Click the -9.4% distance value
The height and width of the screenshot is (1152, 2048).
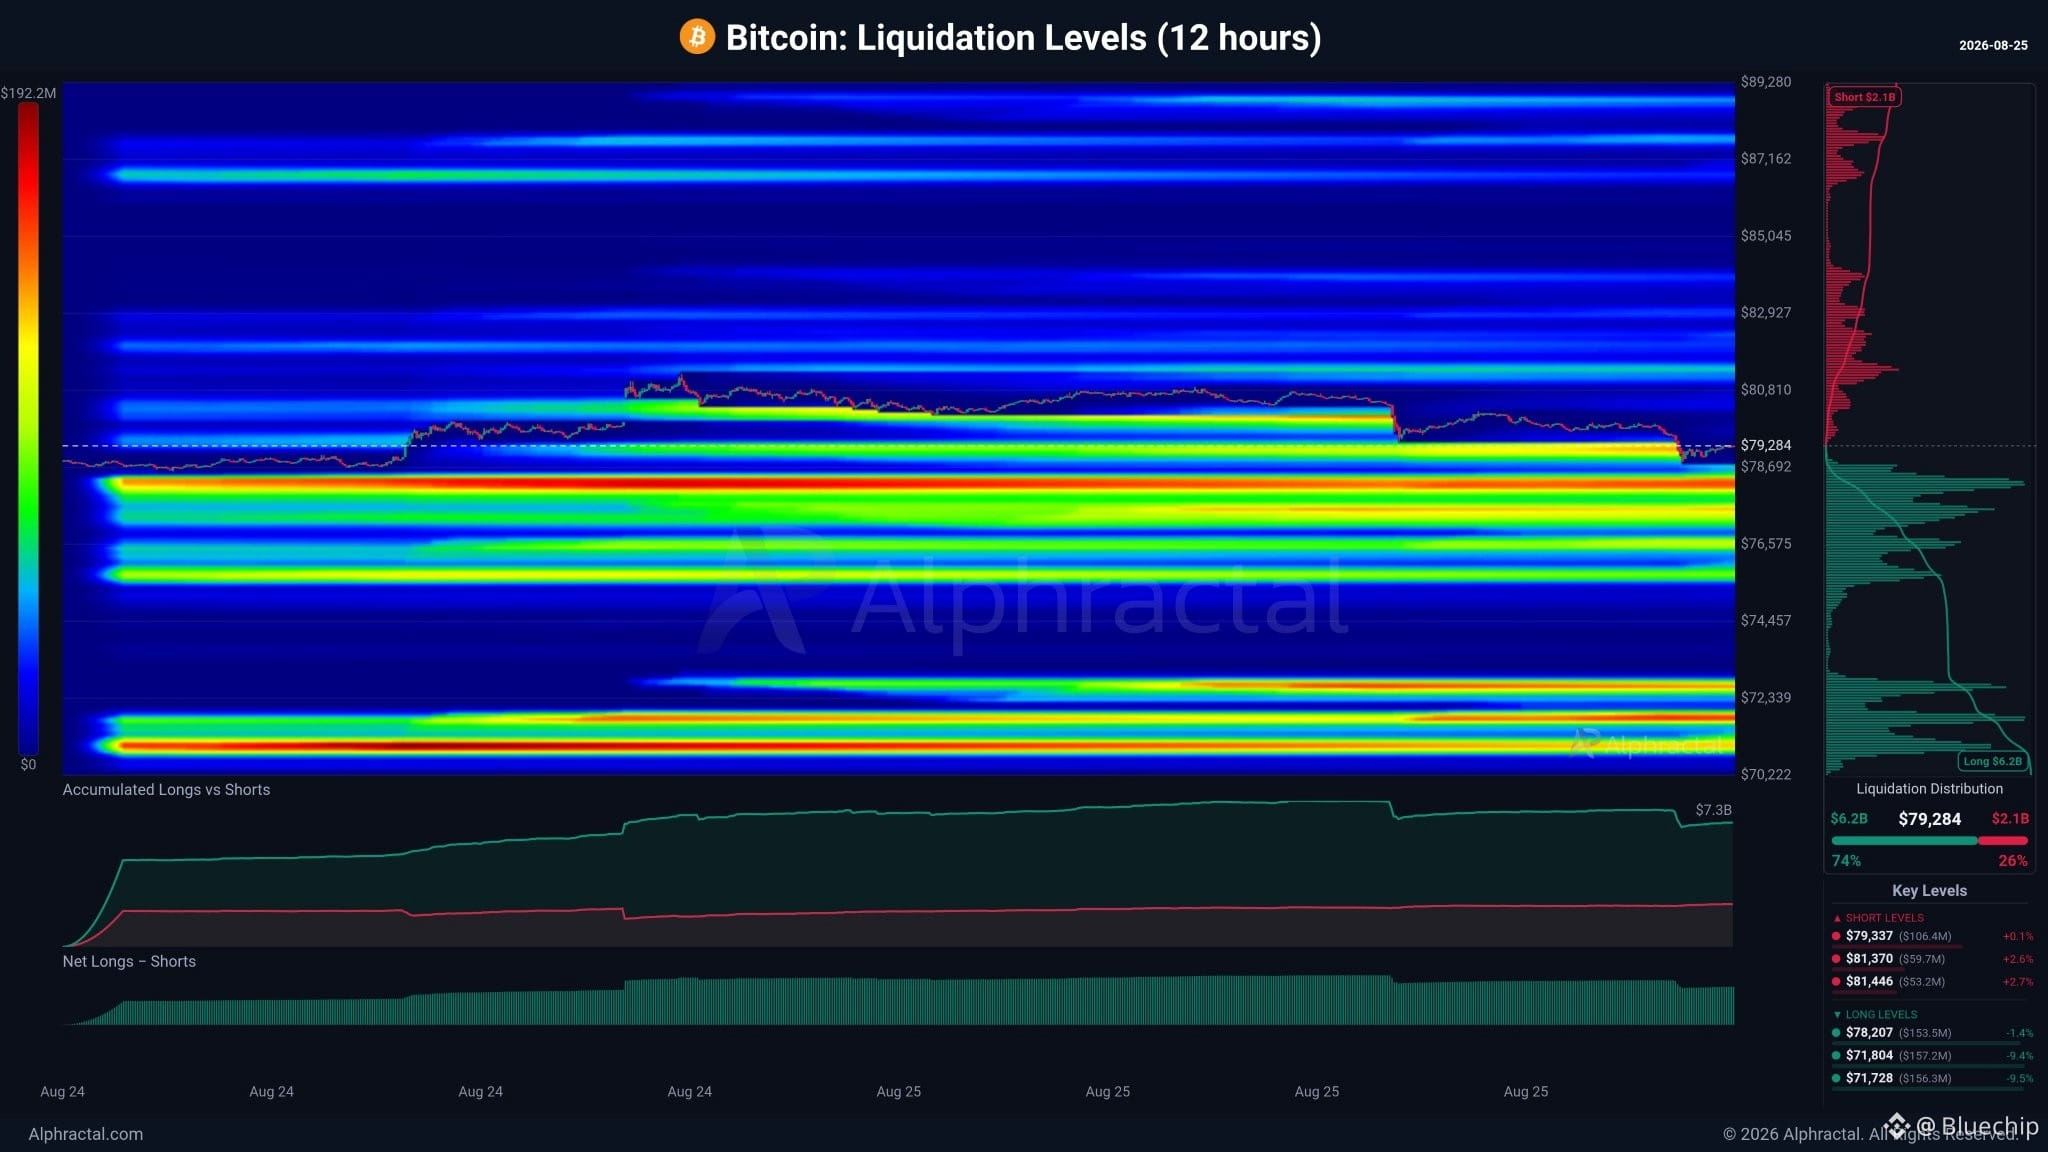point(2019,1056)
